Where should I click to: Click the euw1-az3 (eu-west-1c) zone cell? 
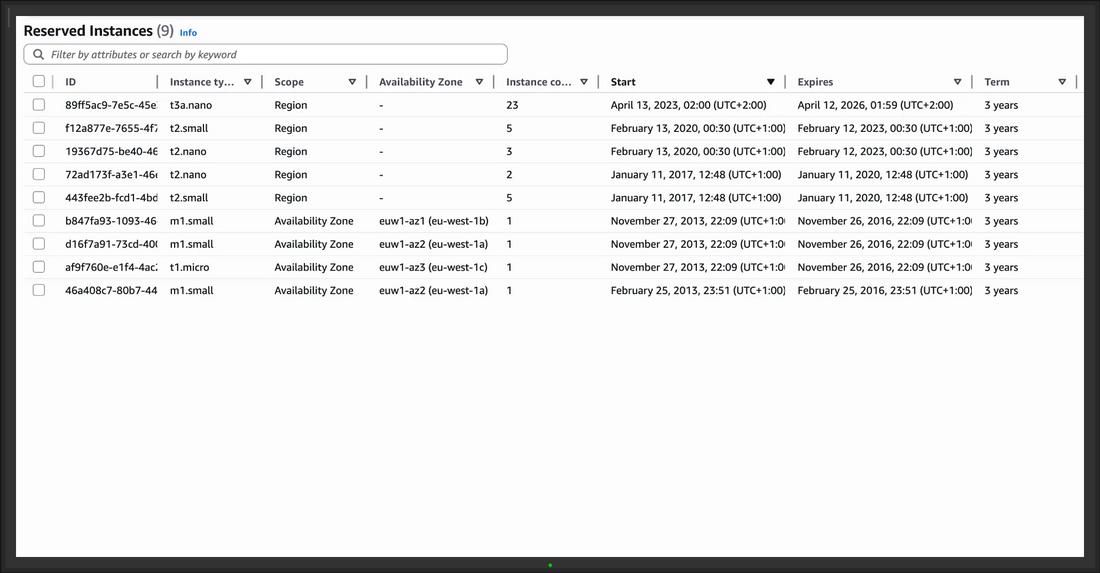click(x=434, y=267)
